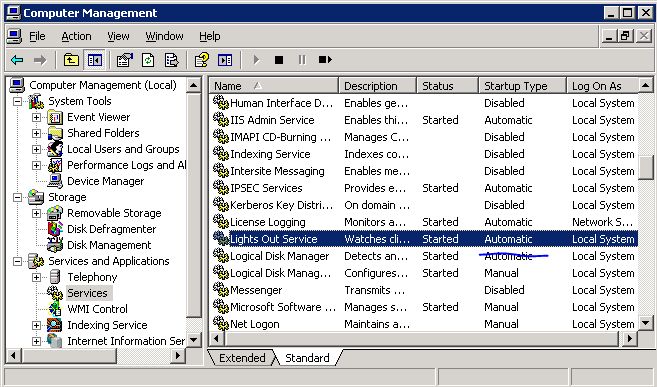This screenshot has height=387, width=657.
Task: Click the Disk Defragmenter icon
Action: (55, 230)
